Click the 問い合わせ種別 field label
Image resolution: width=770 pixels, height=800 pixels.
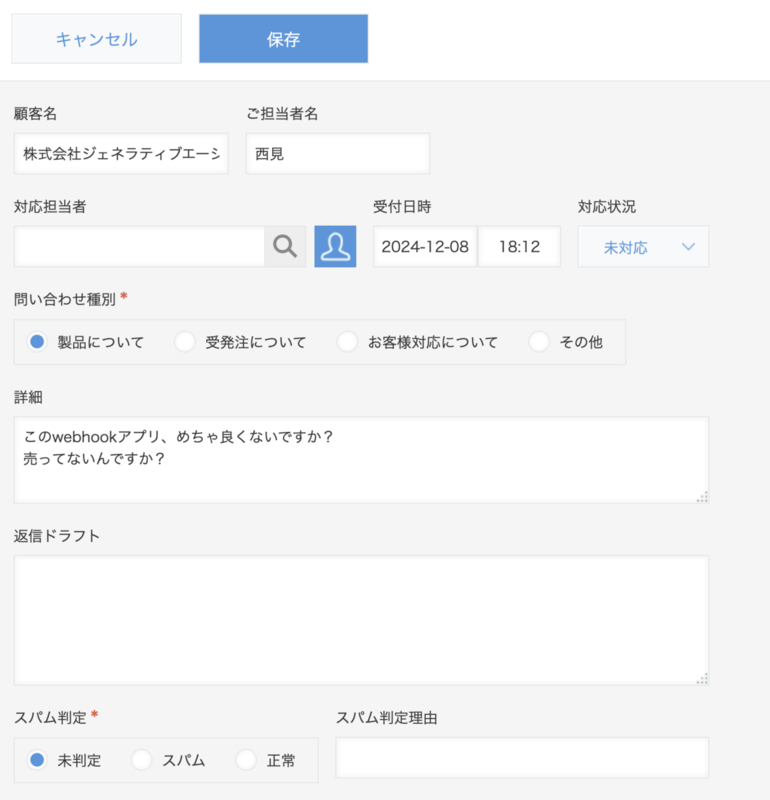tap(65, 299)
